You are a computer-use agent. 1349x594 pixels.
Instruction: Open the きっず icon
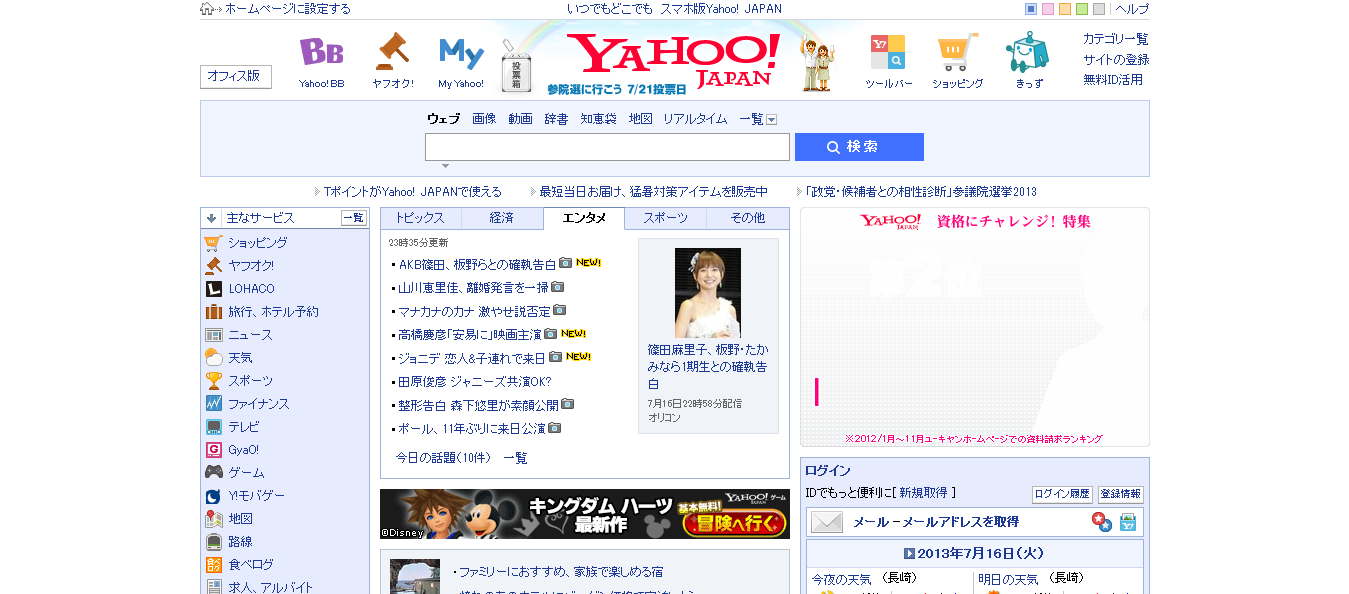[1028, 52]
